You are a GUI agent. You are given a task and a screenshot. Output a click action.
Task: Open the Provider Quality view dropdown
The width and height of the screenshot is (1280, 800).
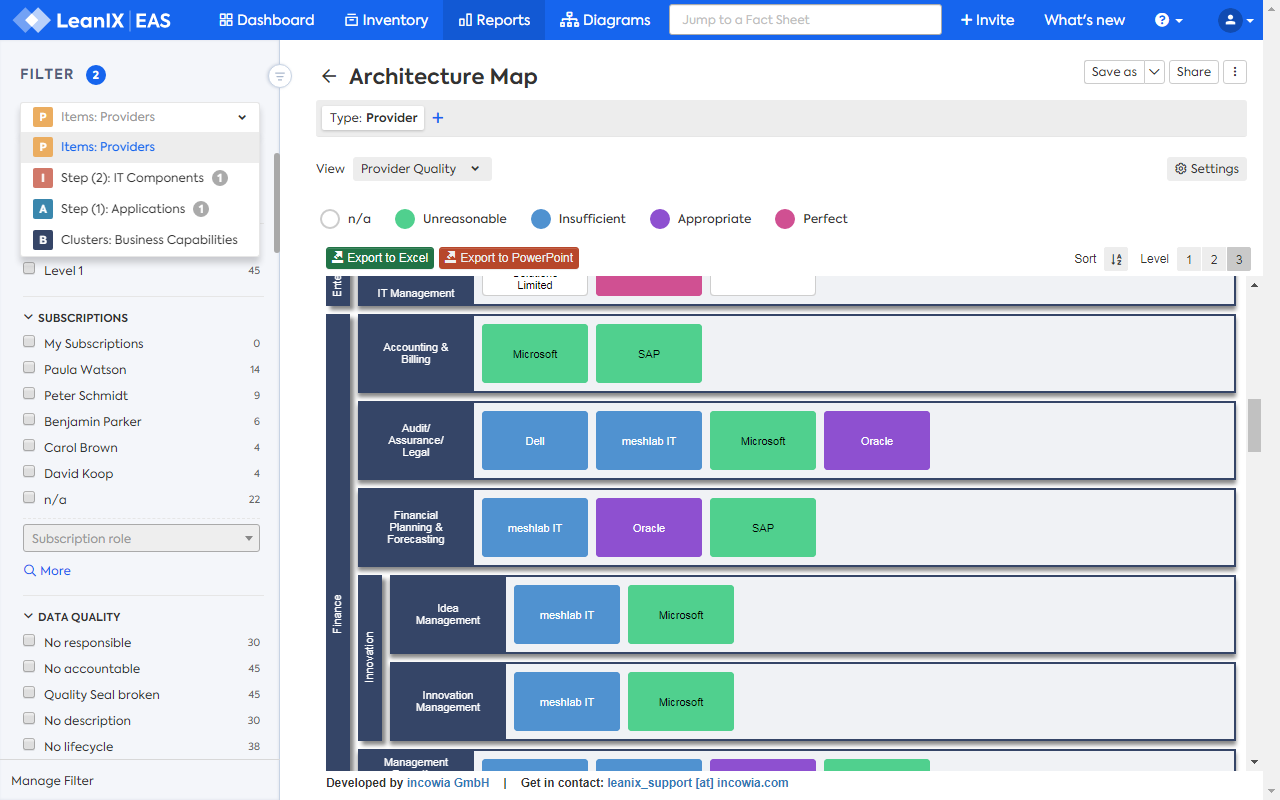coord(422,169)
